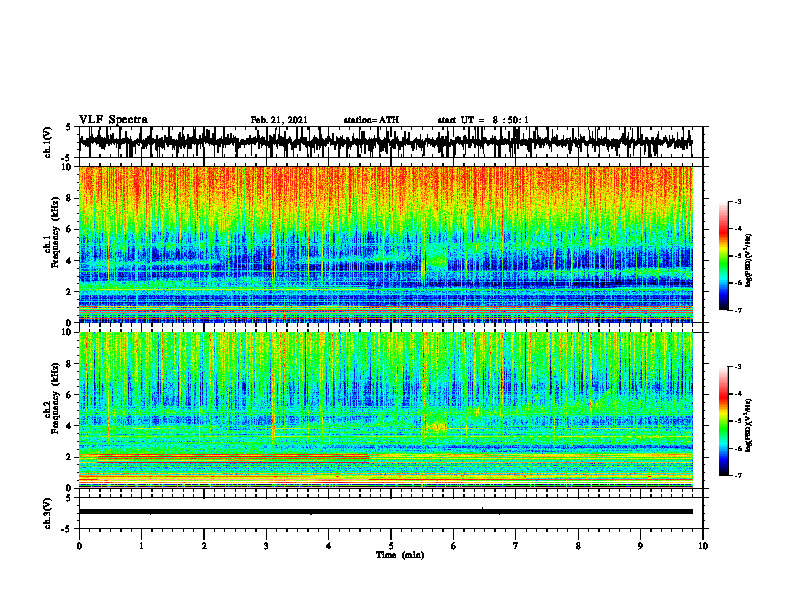Click inside the ch.2 spectrogram panel
The image size is (792, 612).
tap(385, 410)
